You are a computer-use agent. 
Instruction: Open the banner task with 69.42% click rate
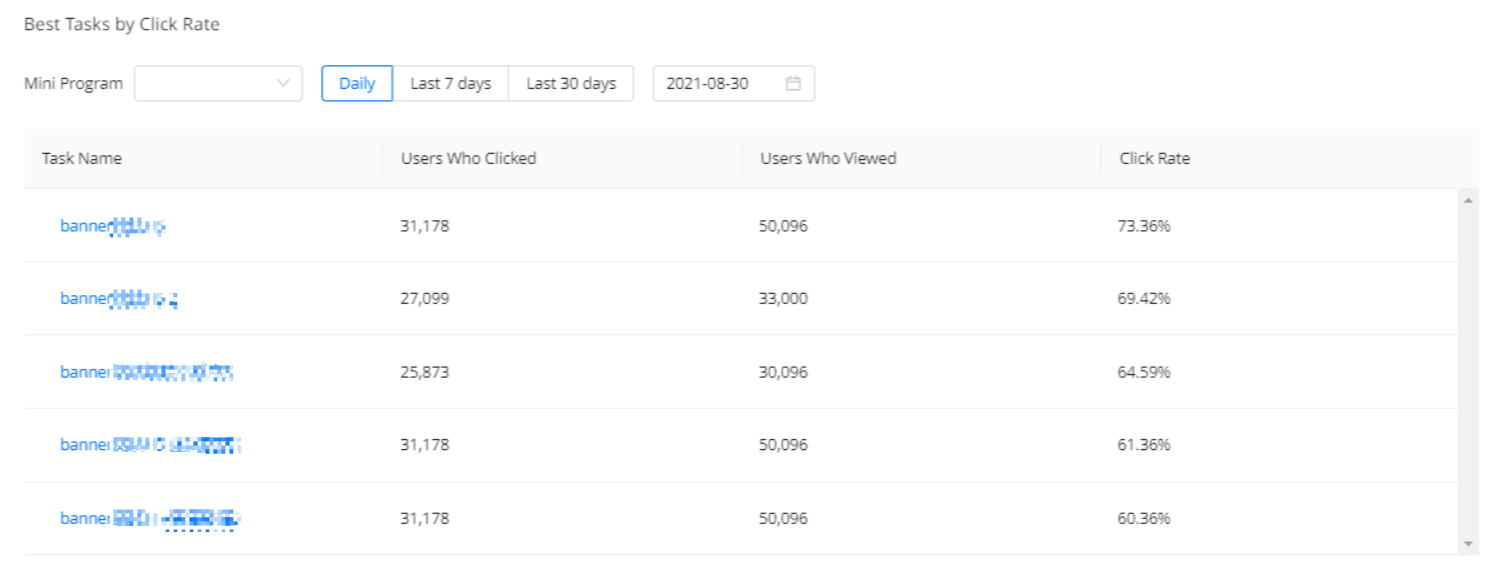click(118, 298)
